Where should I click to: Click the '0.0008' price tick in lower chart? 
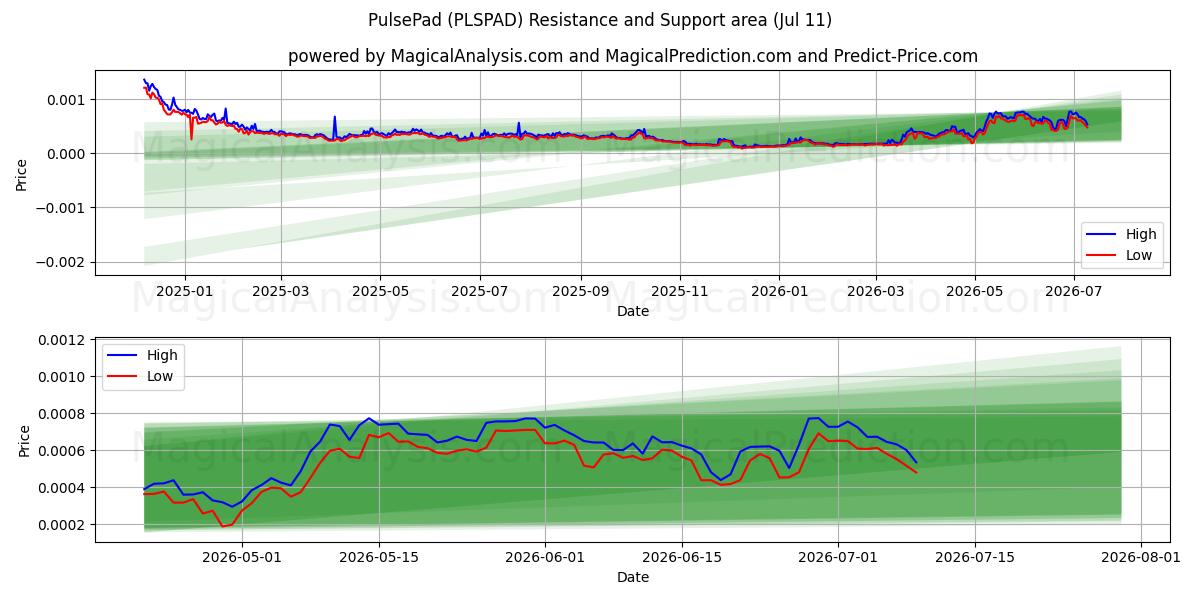click(65, 414)
